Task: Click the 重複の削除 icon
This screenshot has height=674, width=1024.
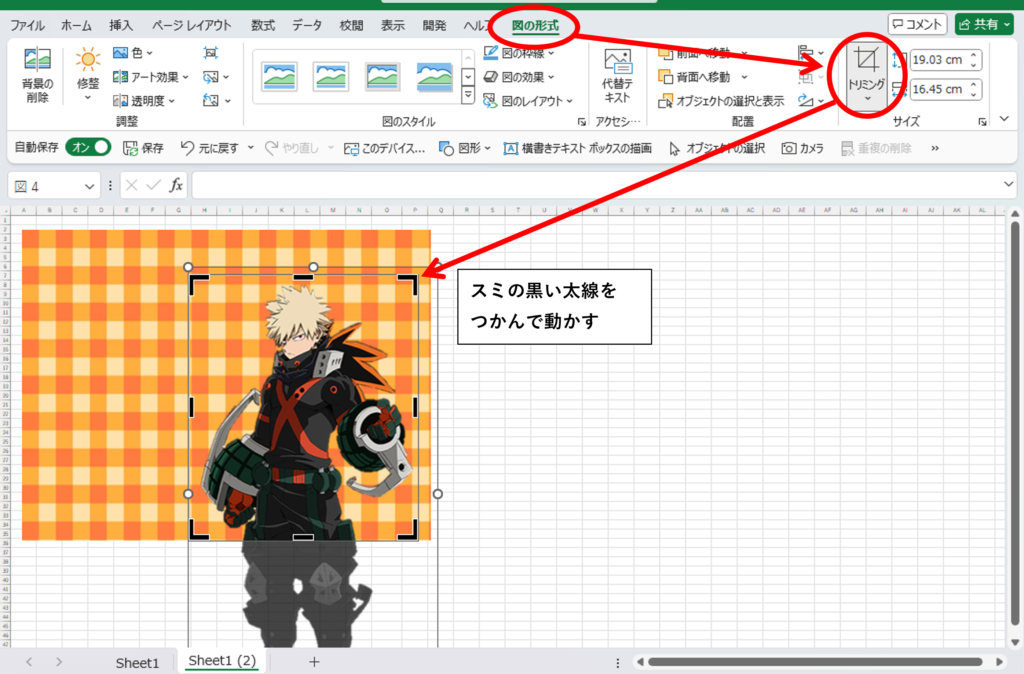Action: tap(848, 149)
